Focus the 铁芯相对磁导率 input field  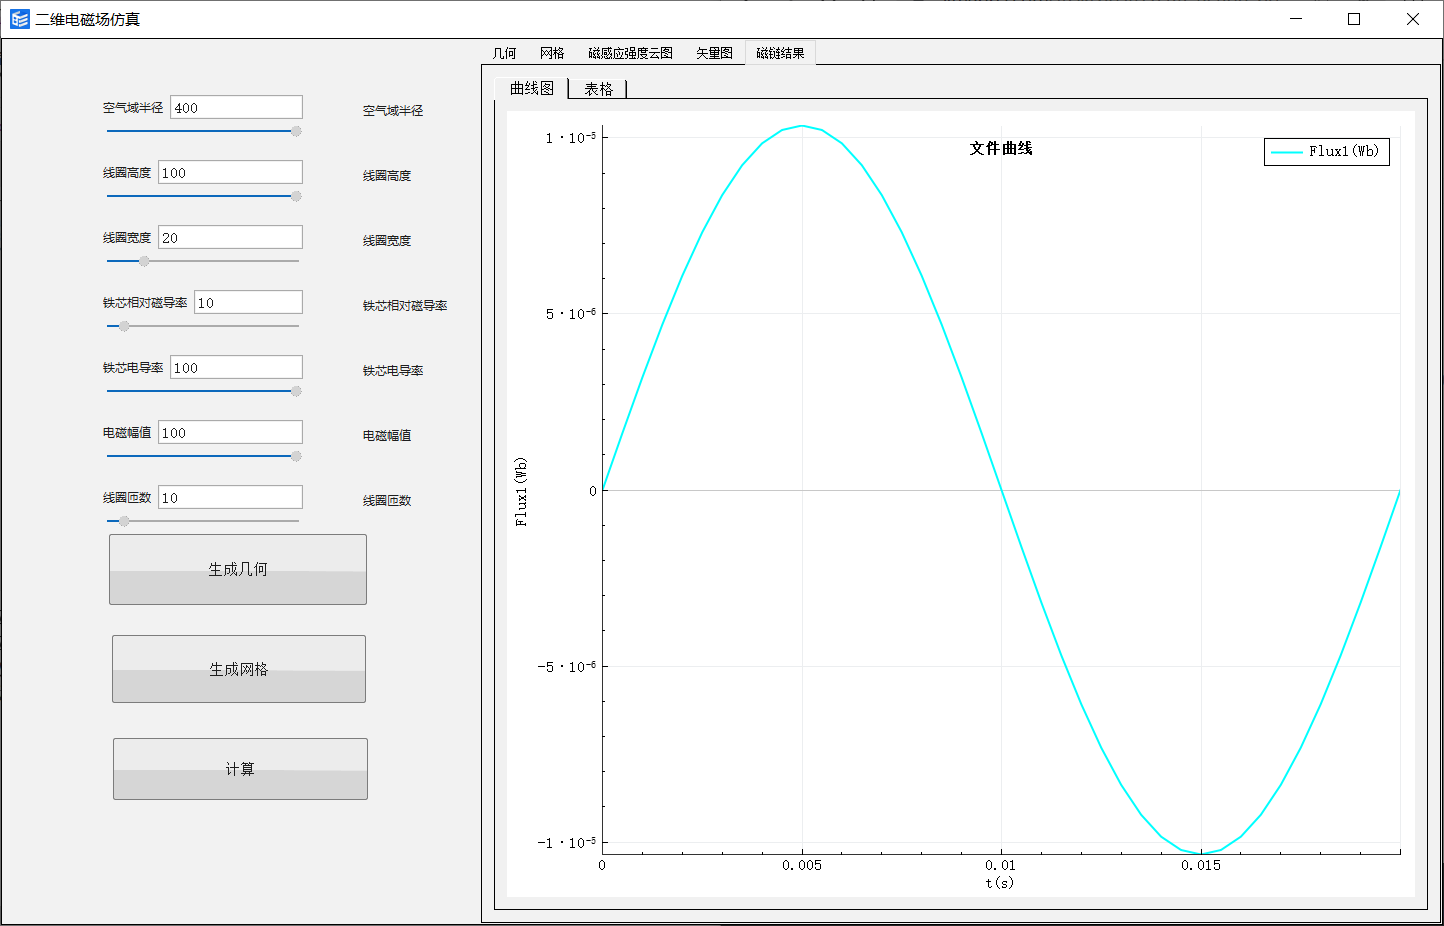249,303
